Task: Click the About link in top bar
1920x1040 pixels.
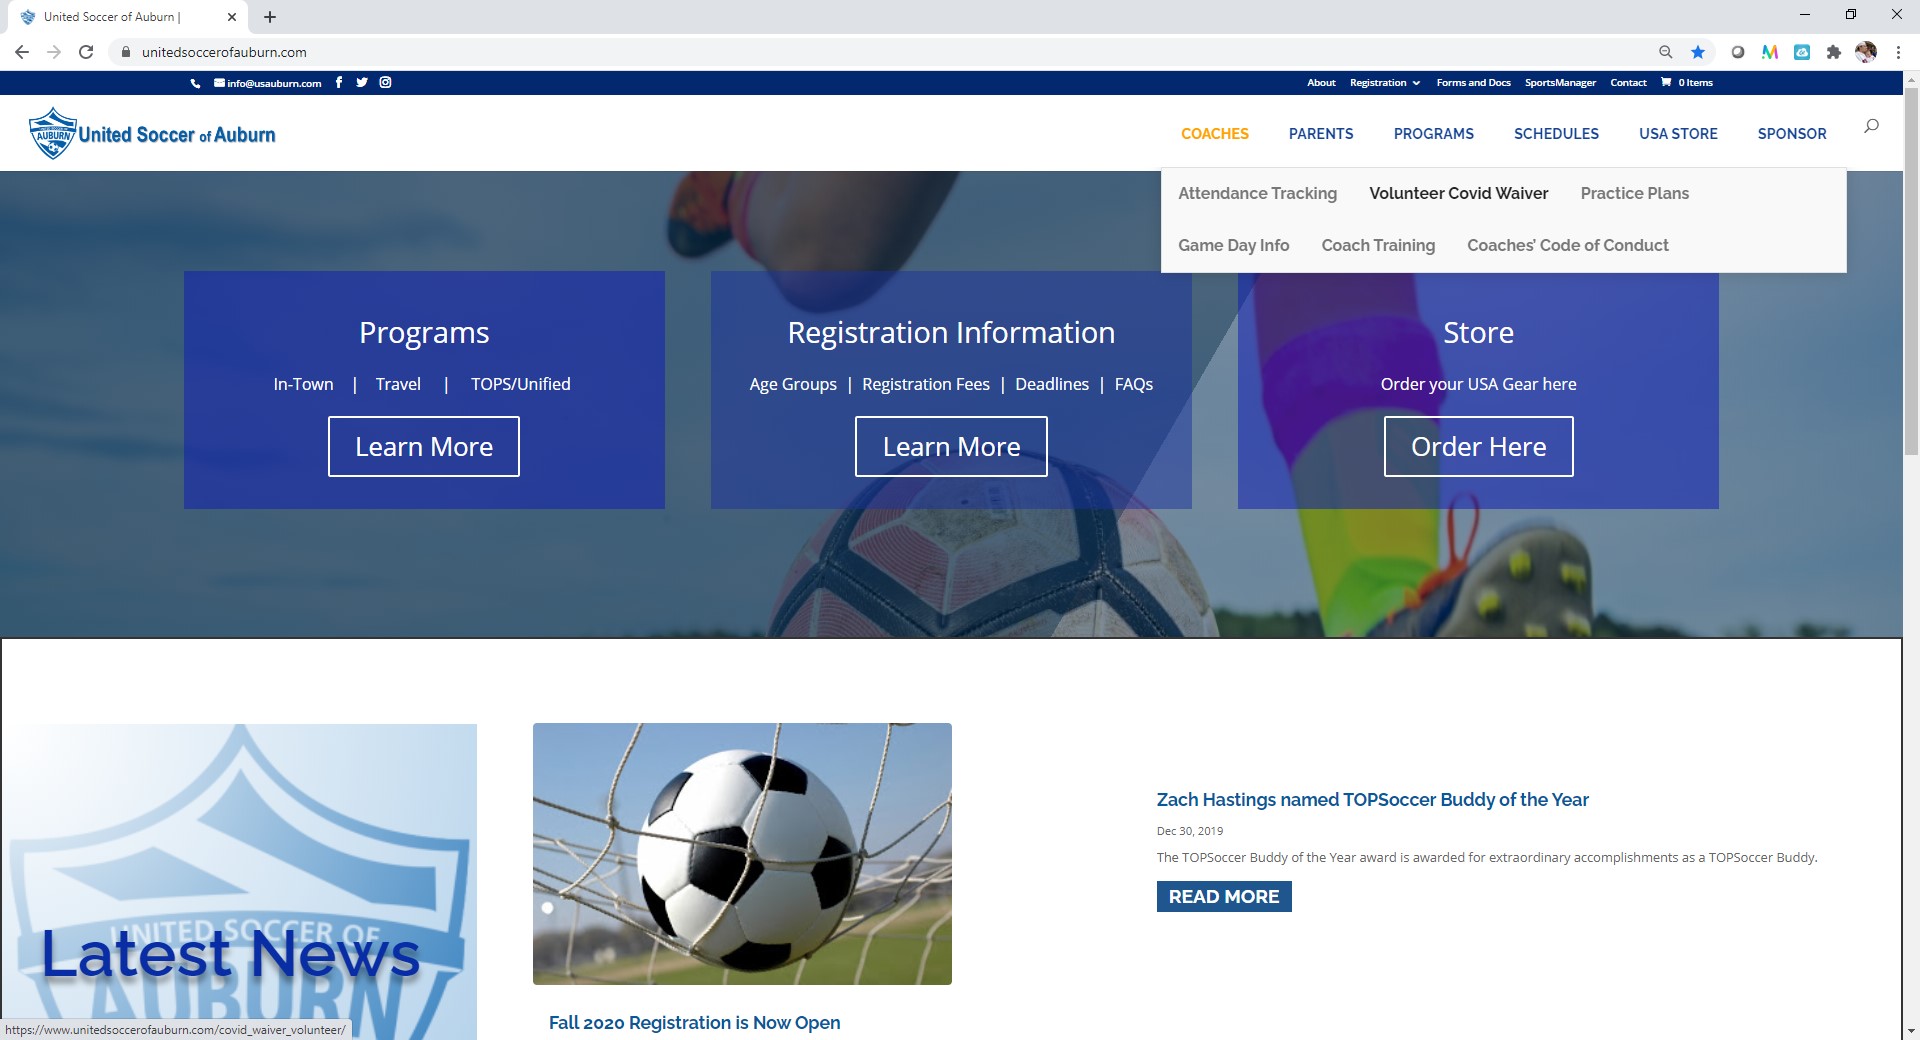Action: pyautogui.click(x=1321, y=82)
